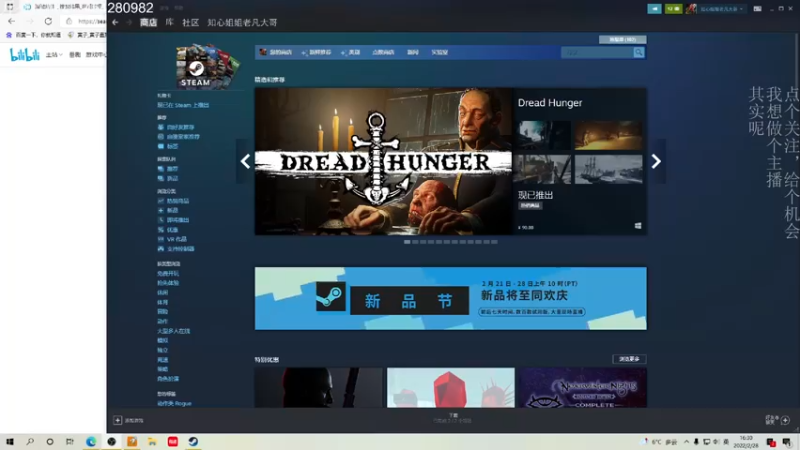This screenshot has height=450, width=800.
Task: Open the Dread Hunger main banner
Action: (x=384, y=161)
